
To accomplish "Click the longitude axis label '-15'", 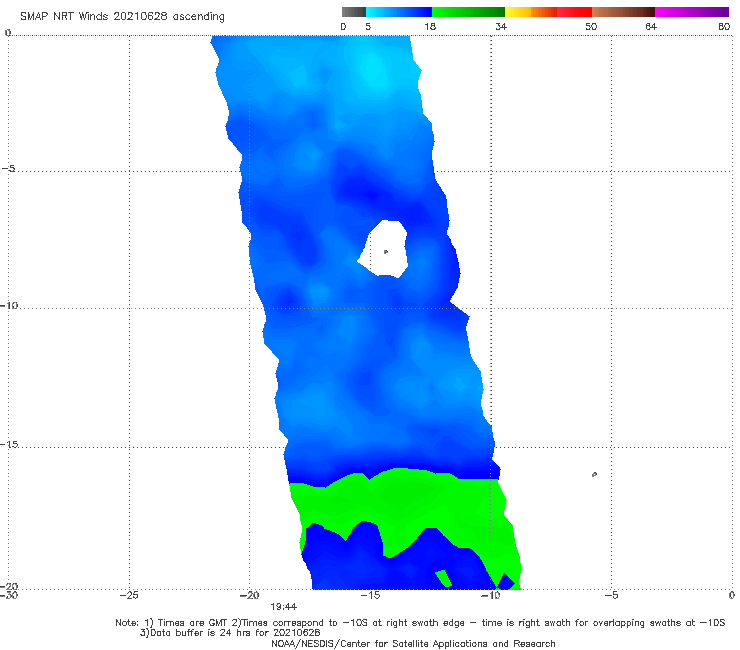I will click(370, 595).
